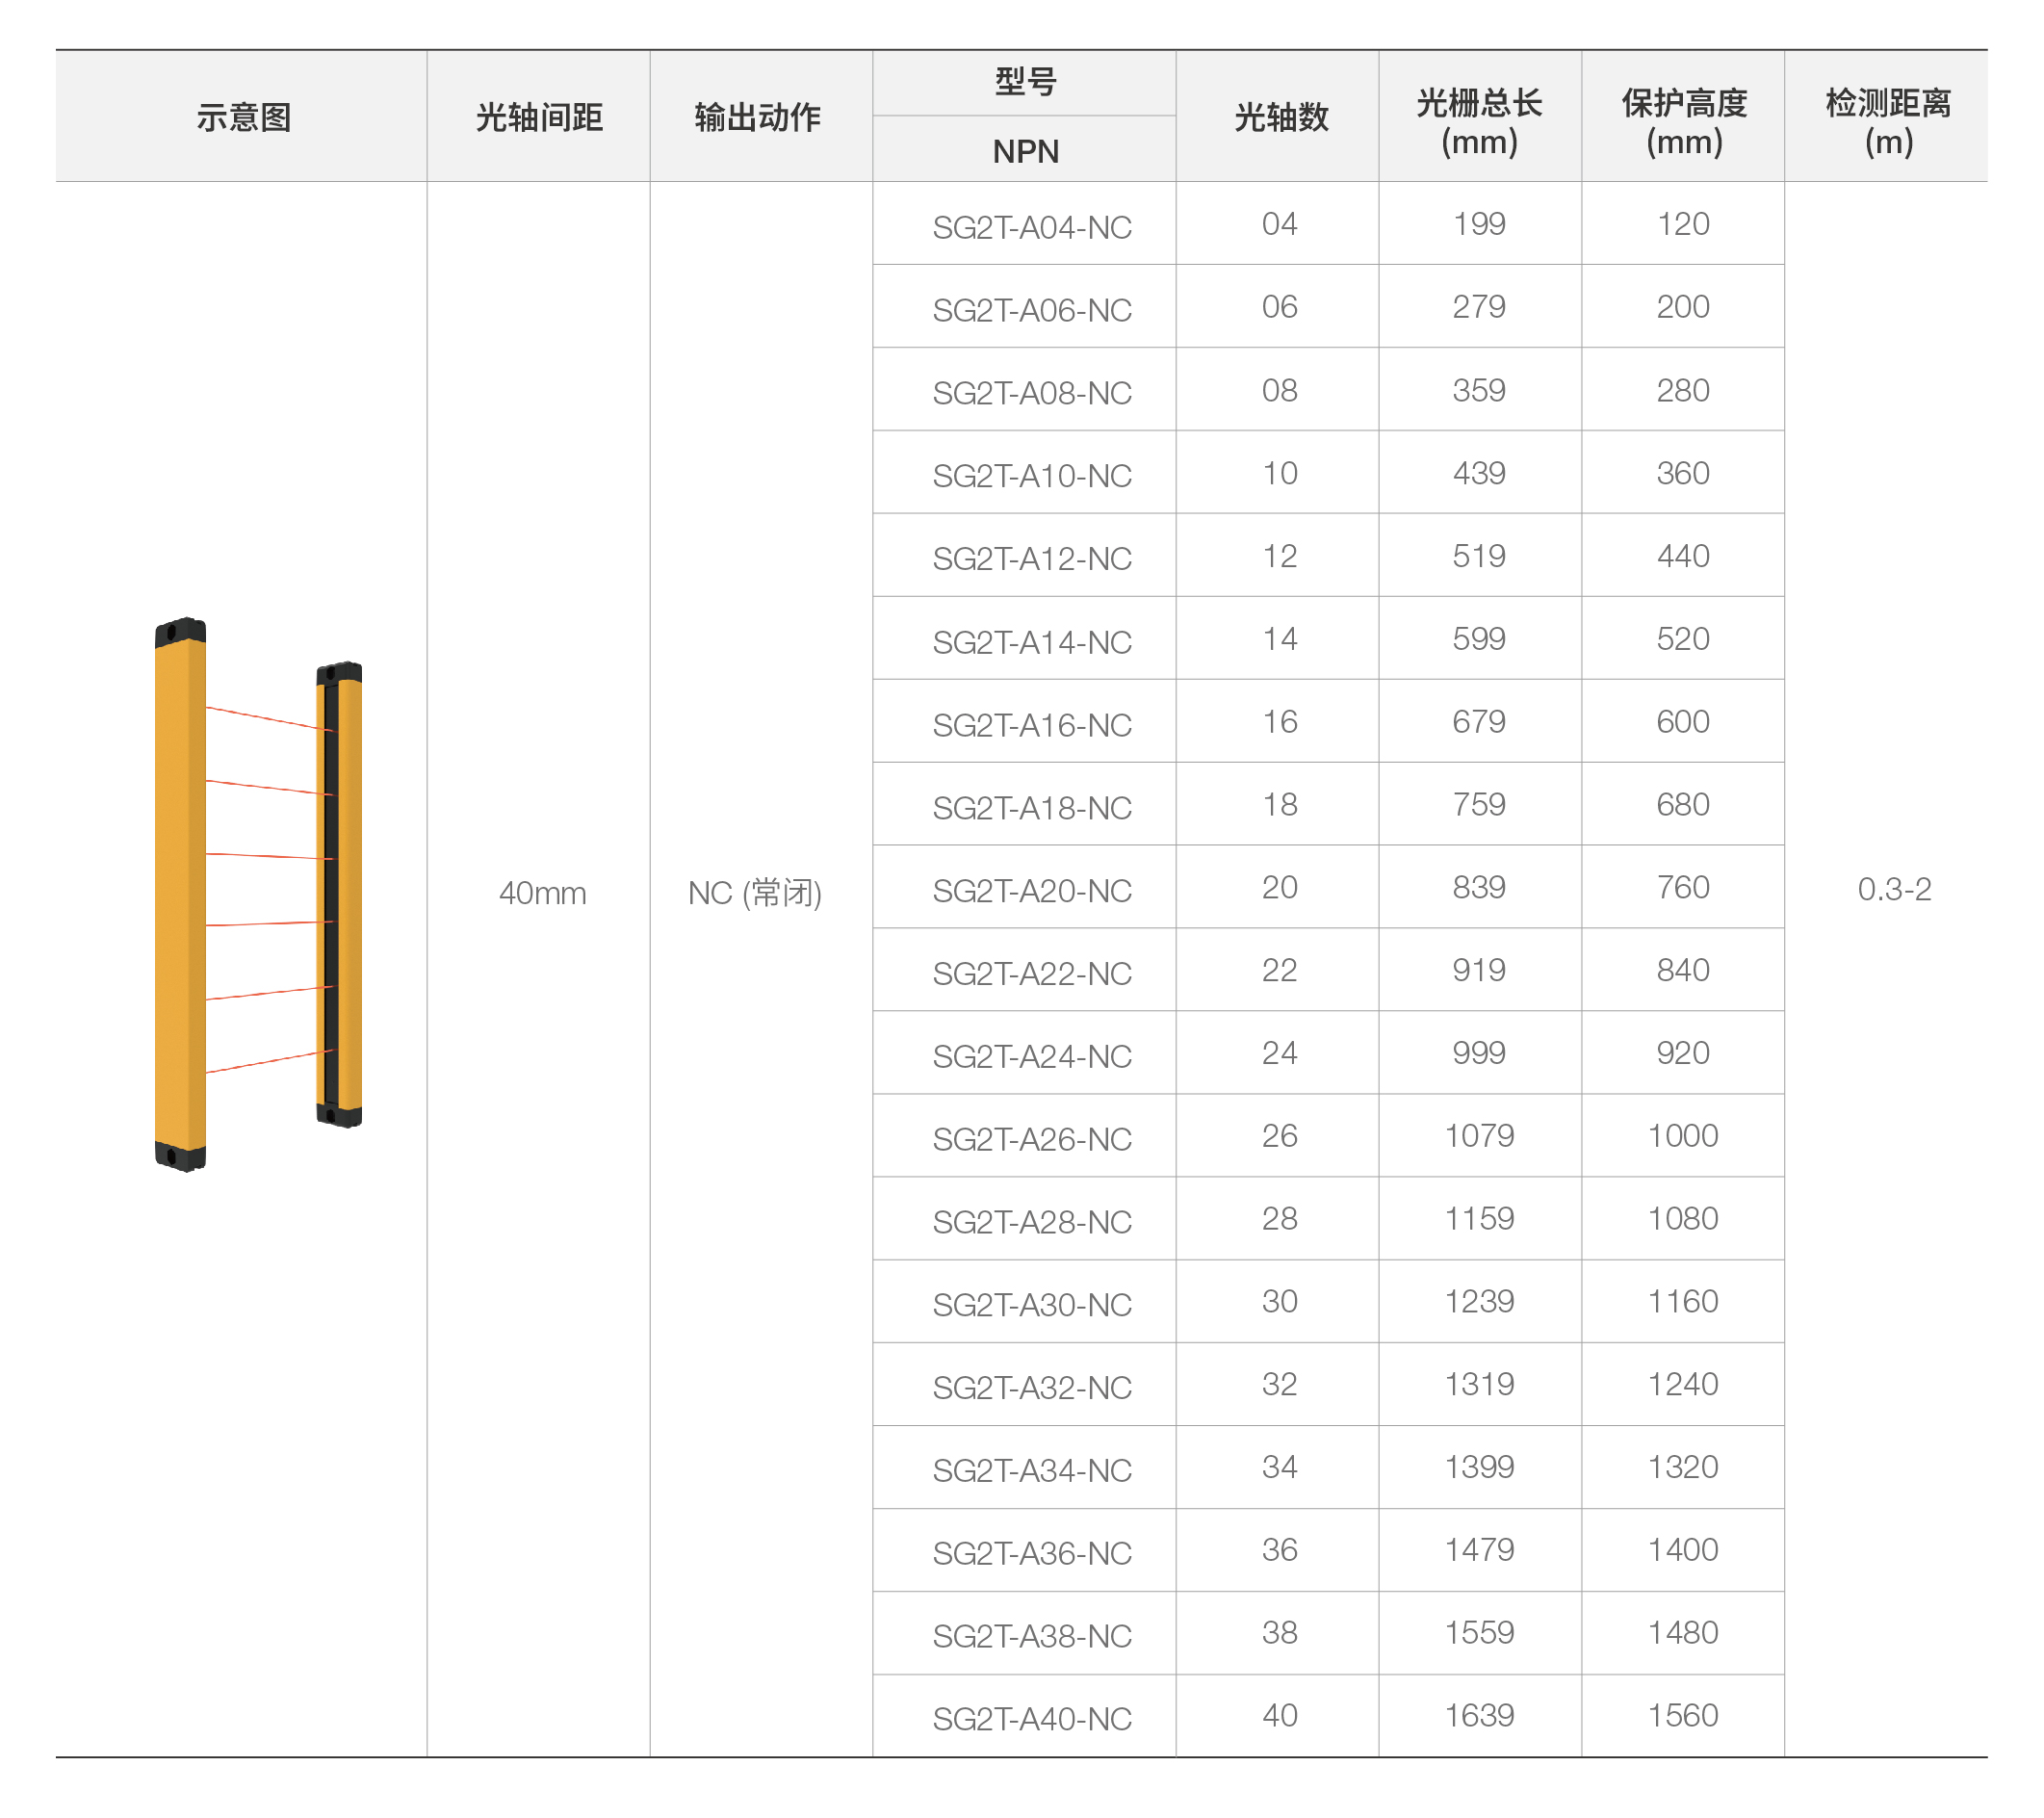Click total length value 1639

pos(1479,1715)
